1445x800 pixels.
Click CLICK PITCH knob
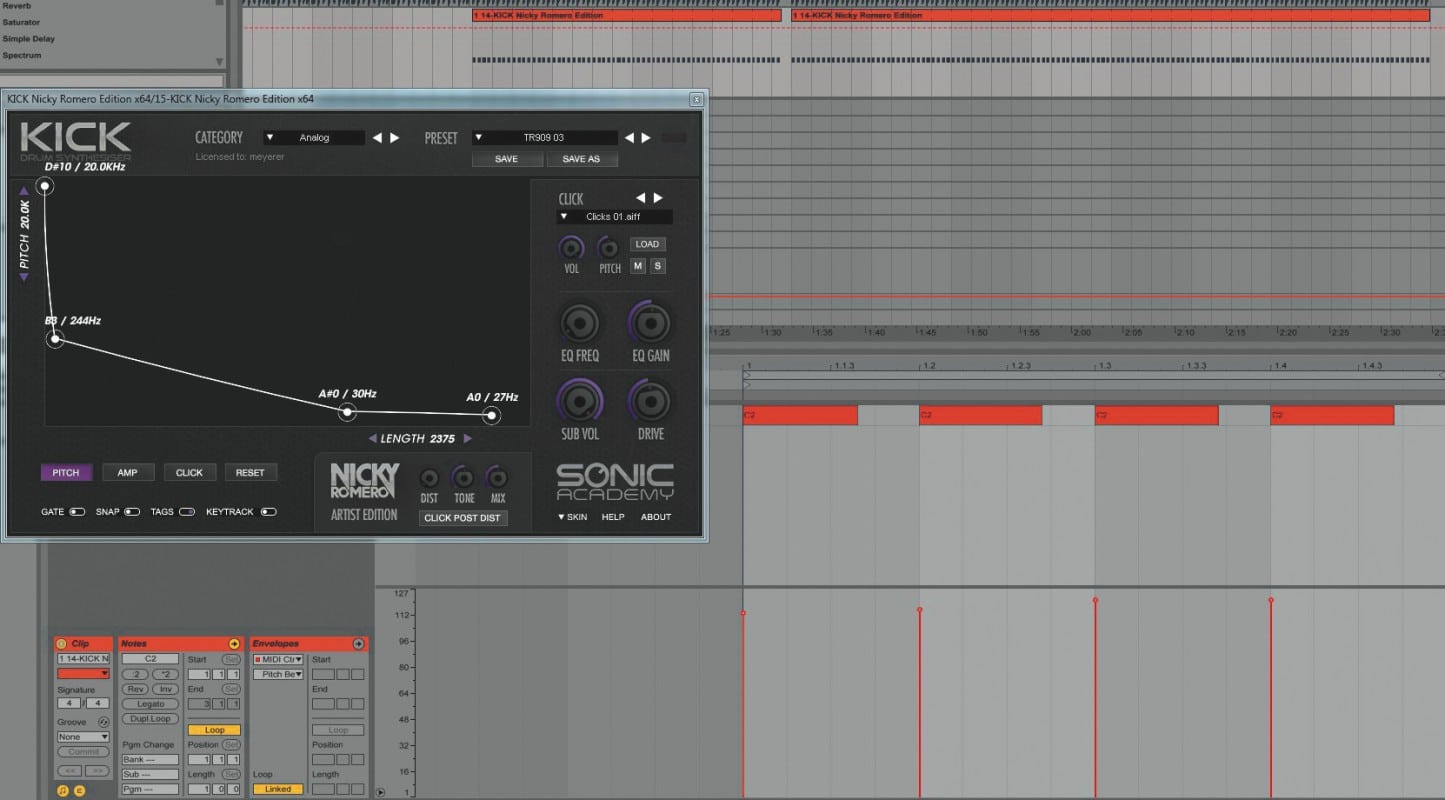pyautogui.click(x=608, y=247)
